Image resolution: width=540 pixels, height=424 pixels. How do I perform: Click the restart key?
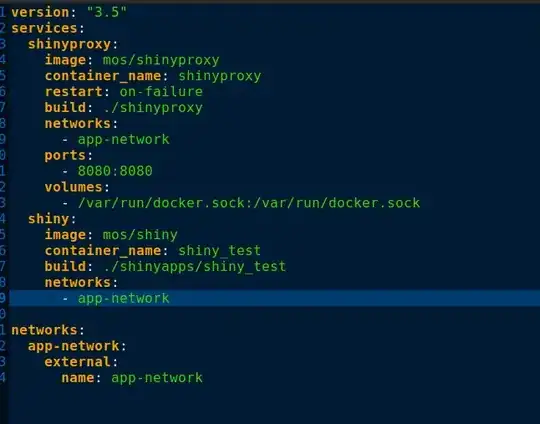click(74, 92)
